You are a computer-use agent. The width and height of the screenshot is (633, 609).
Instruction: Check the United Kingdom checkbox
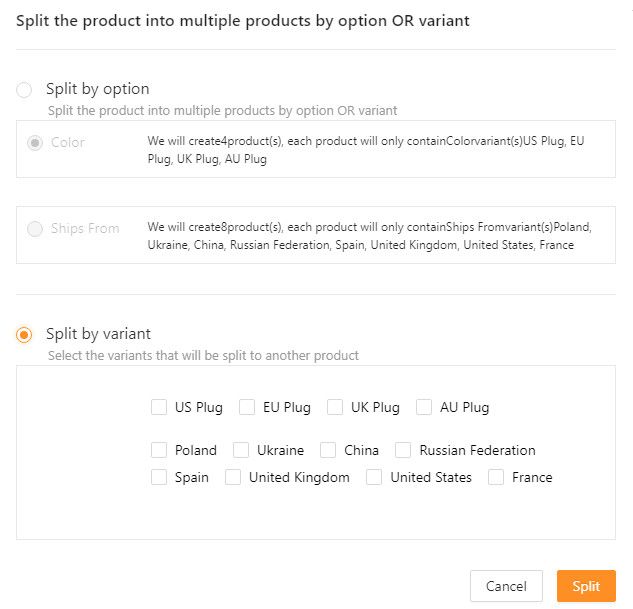tap(233, 477)
